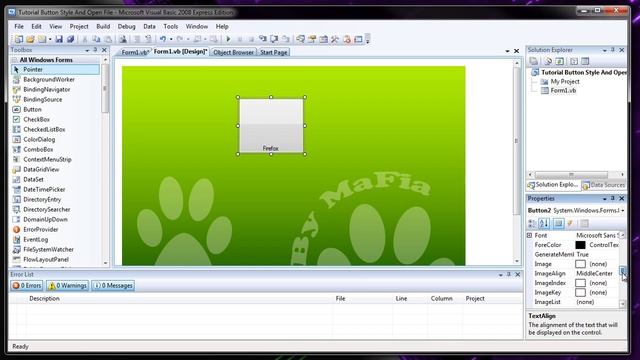This screenshot has width=640, height=360.
Task: Click the designer's vertical scrollbar down arrow
Action: tap(517, 261)
